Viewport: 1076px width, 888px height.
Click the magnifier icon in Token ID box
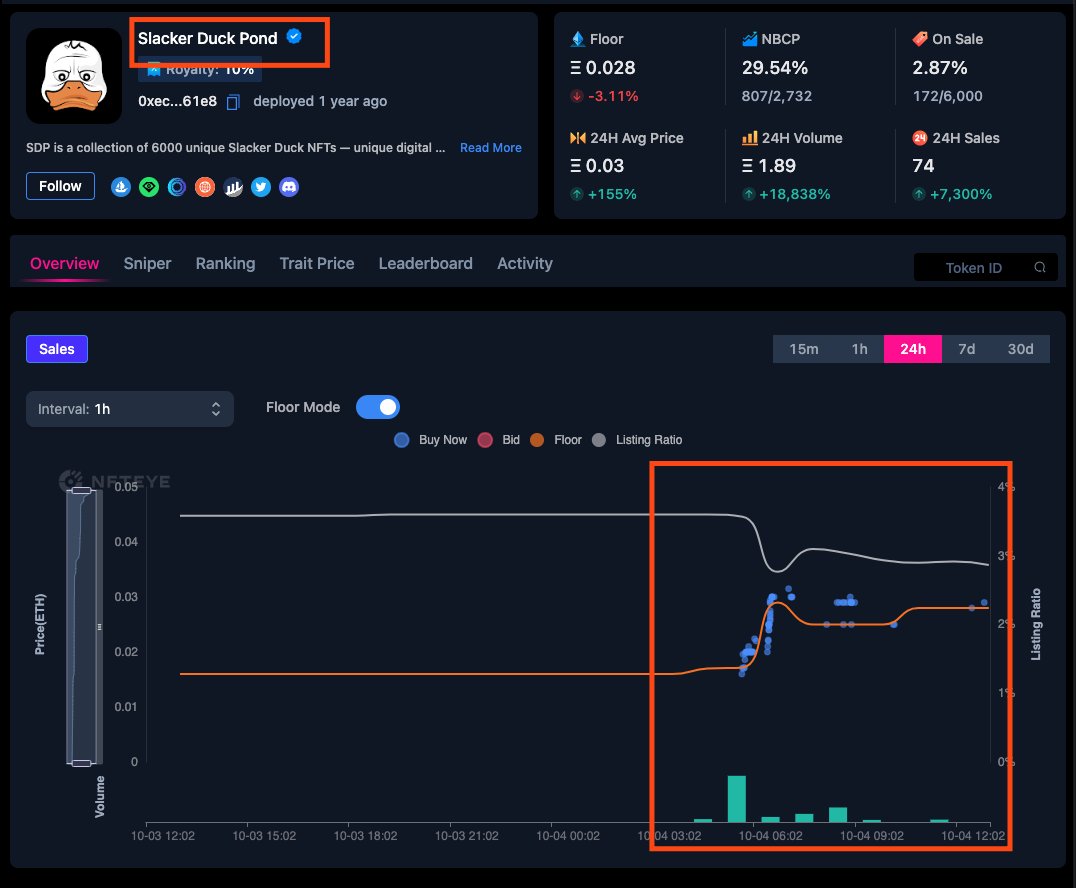point(1040,267)
